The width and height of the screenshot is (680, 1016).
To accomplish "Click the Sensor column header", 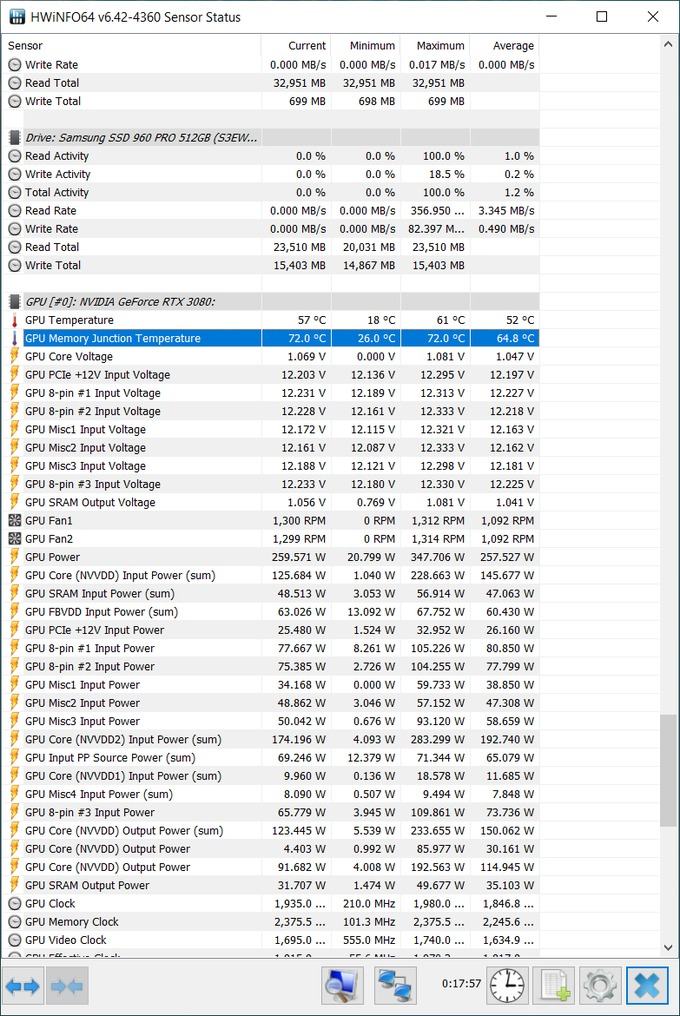I will tap(132, 45).
